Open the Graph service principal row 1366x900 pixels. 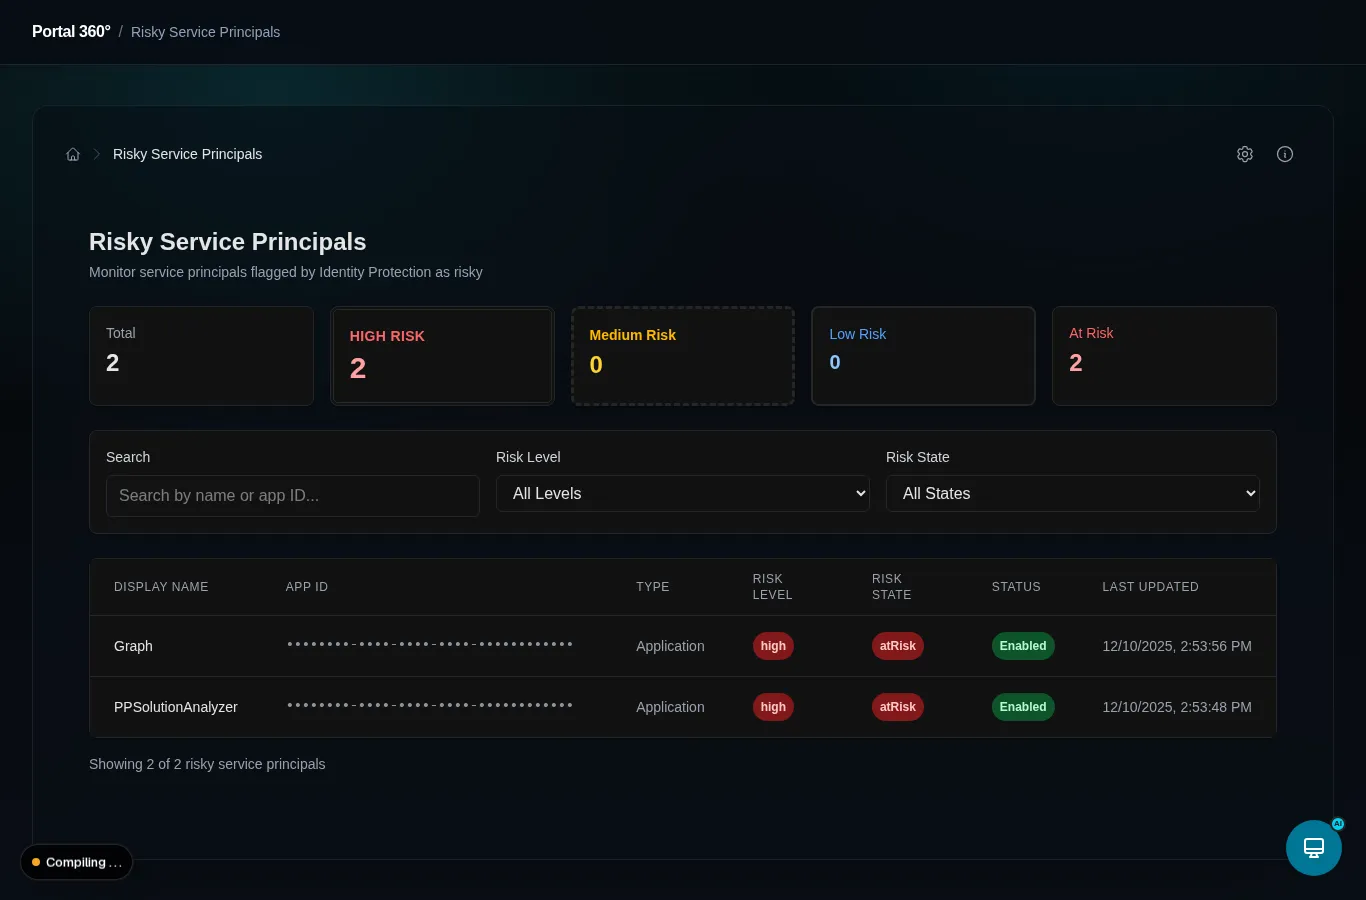[x=683, y=646]
